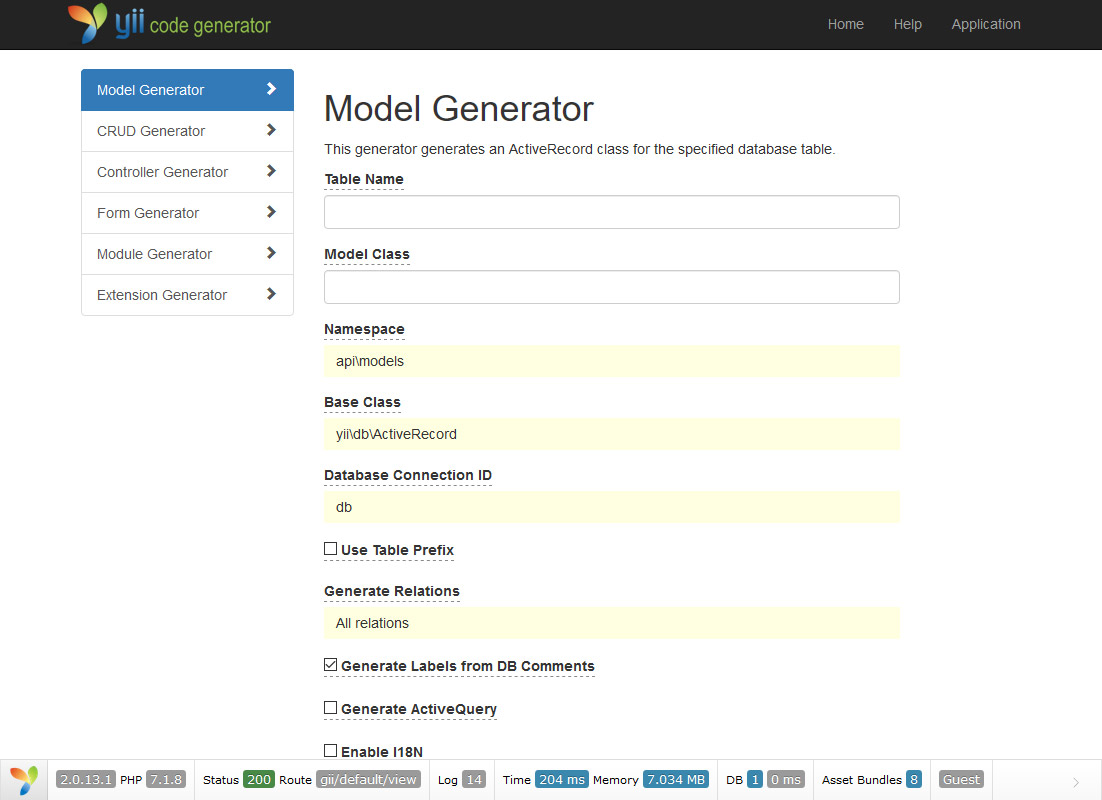Focus the Model Class input field
Image resolution: width=1102 pixels, height=800 pixels.
pyautogui.click(x=611, y=287)
